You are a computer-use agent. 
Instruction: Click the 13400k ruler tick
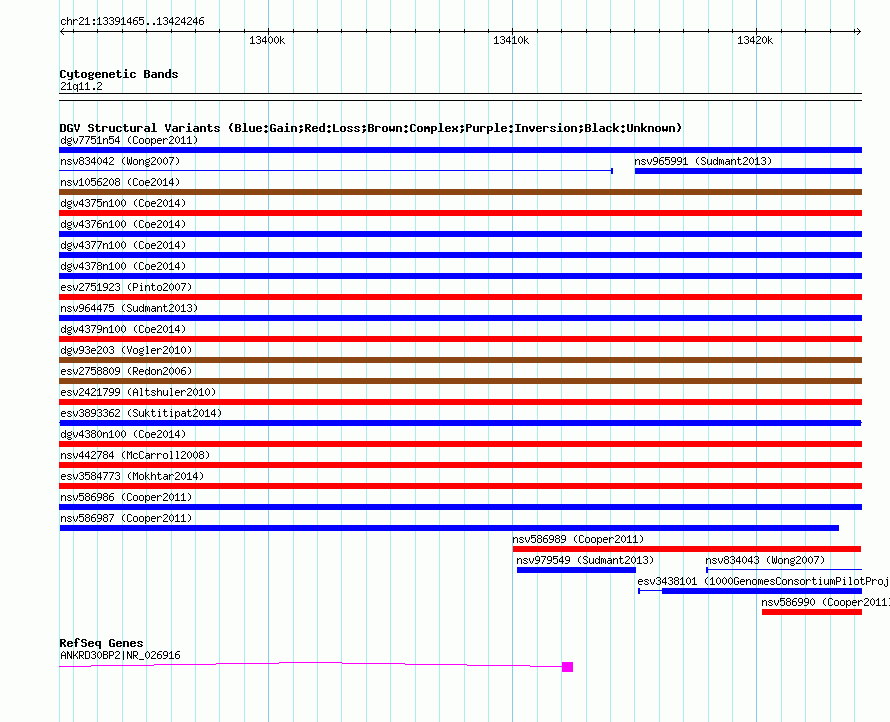(267, 40)
